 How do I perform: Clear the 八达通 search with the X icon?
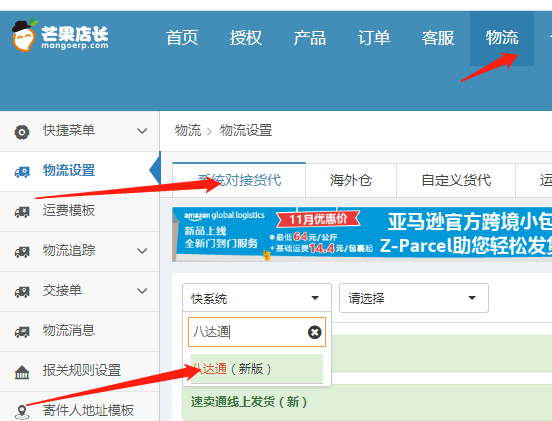[314, 332]
